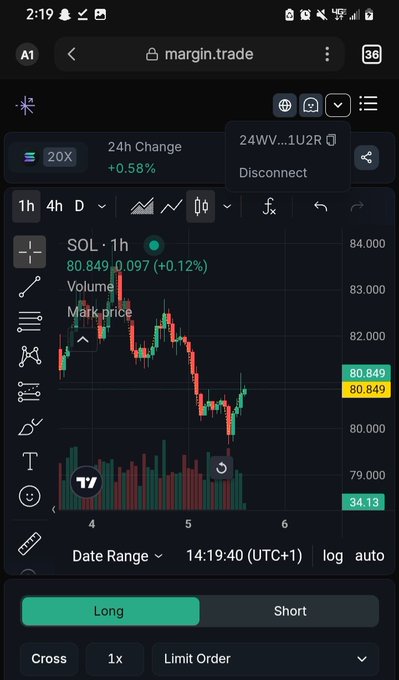Toggle auto scale

(370, 556)
